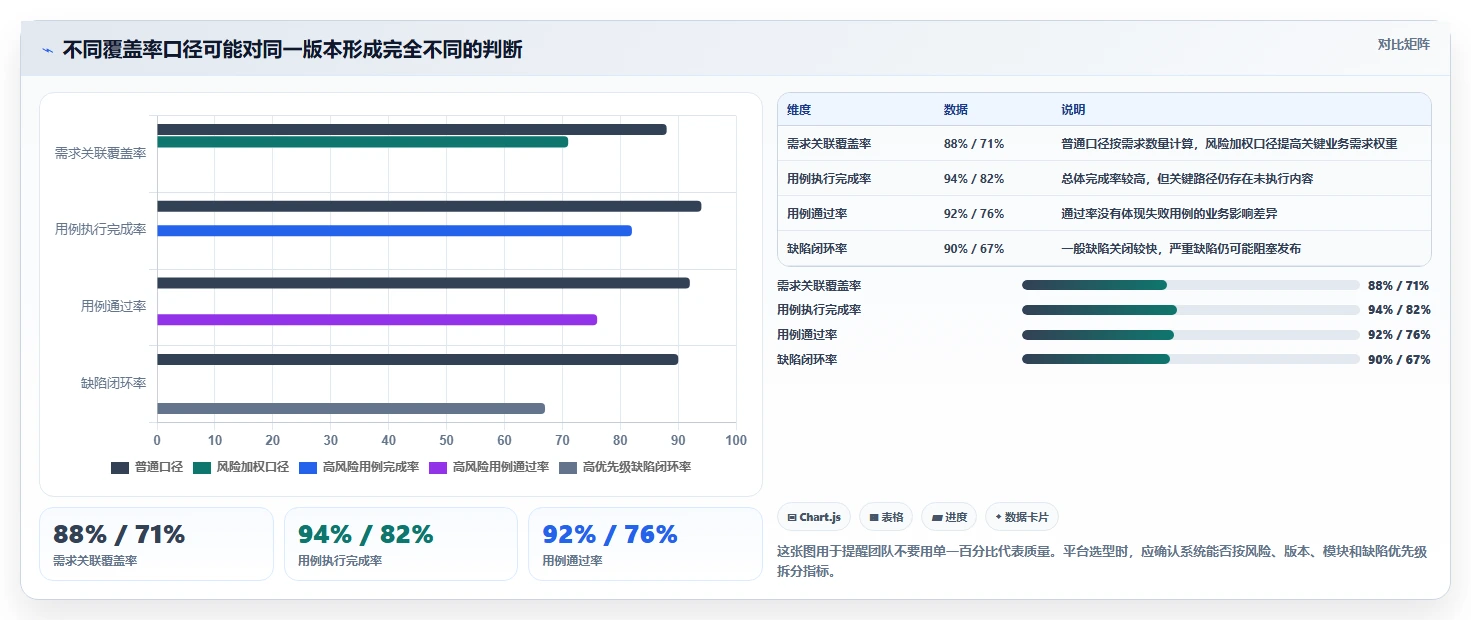Toggle the 普通口径 legend item

click(x=147, y=467)
